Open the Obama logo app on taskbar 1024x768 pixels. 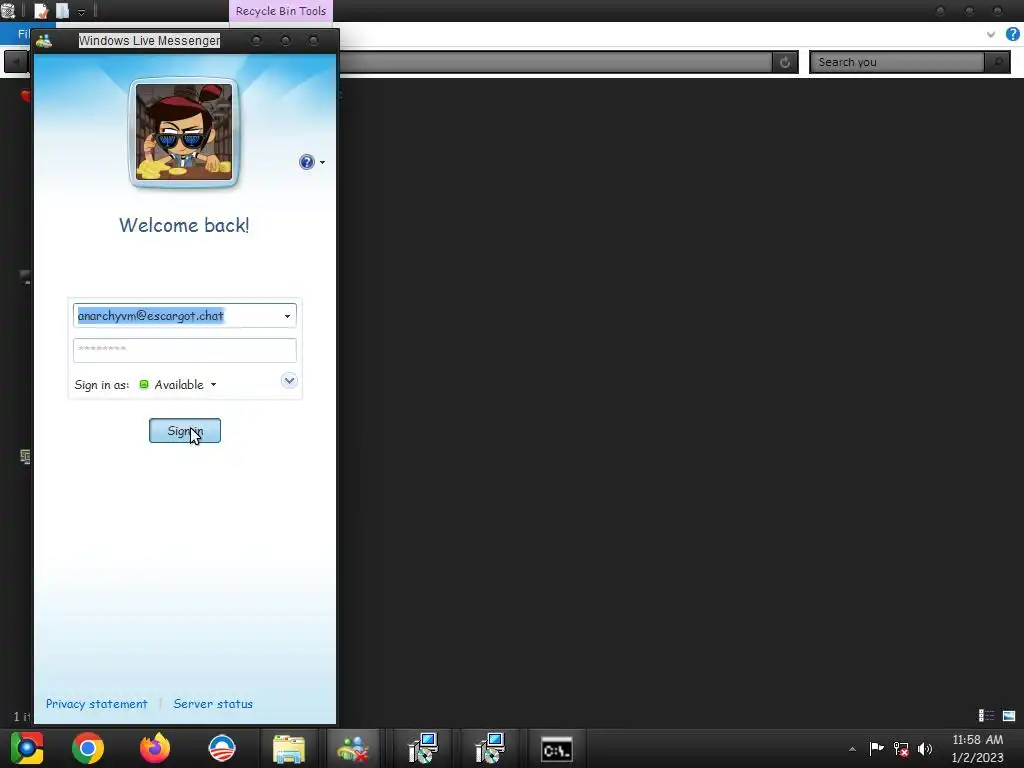click(x=221, y=748)
